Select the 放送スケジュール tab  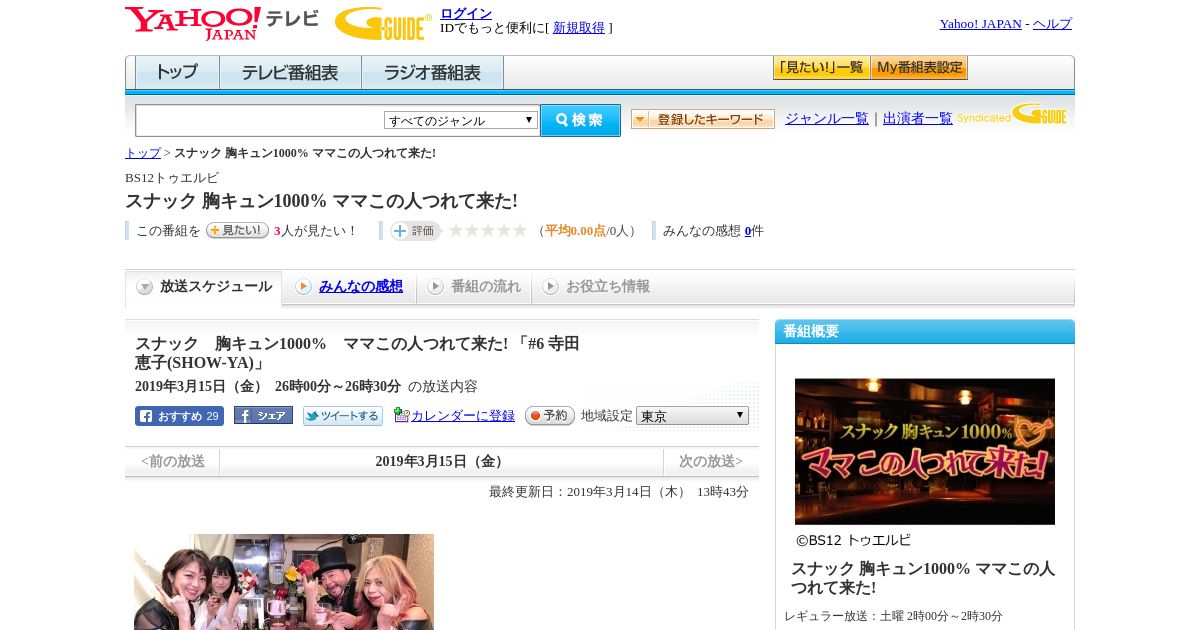pyautogui.click(x=204, y=287)
